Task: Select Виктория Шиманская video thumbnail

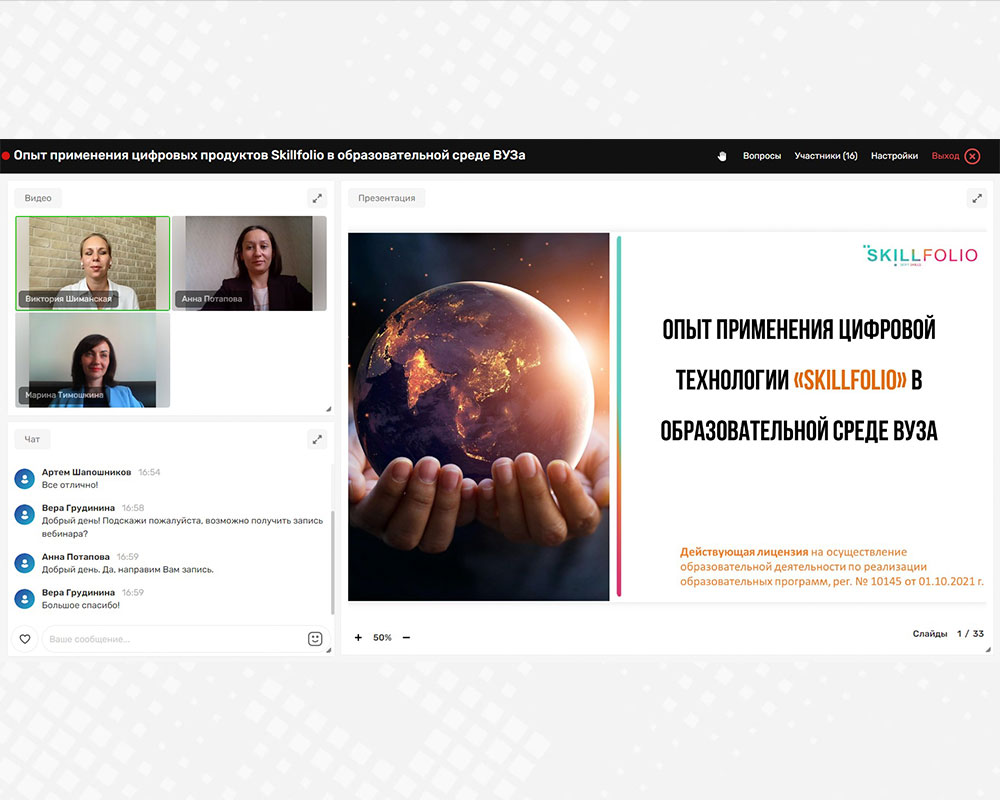Action: pyautogui.click(x=92, y=263)
